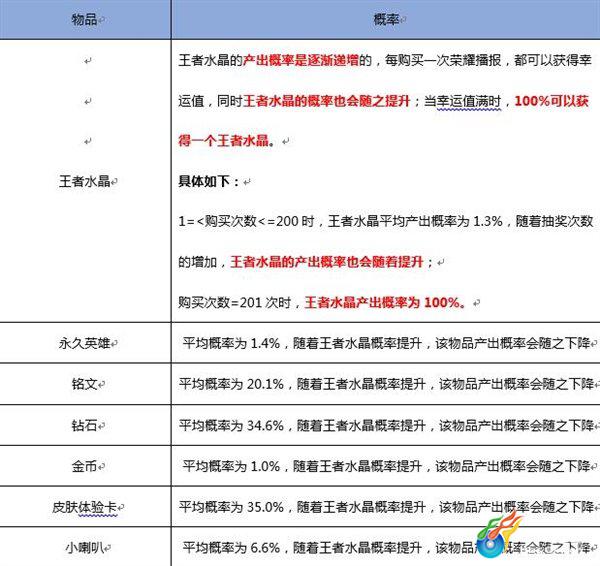The image size is (600, 566).
Task: Click red text 王者水晶产出概率为 100%
Action: pos(385,303)
